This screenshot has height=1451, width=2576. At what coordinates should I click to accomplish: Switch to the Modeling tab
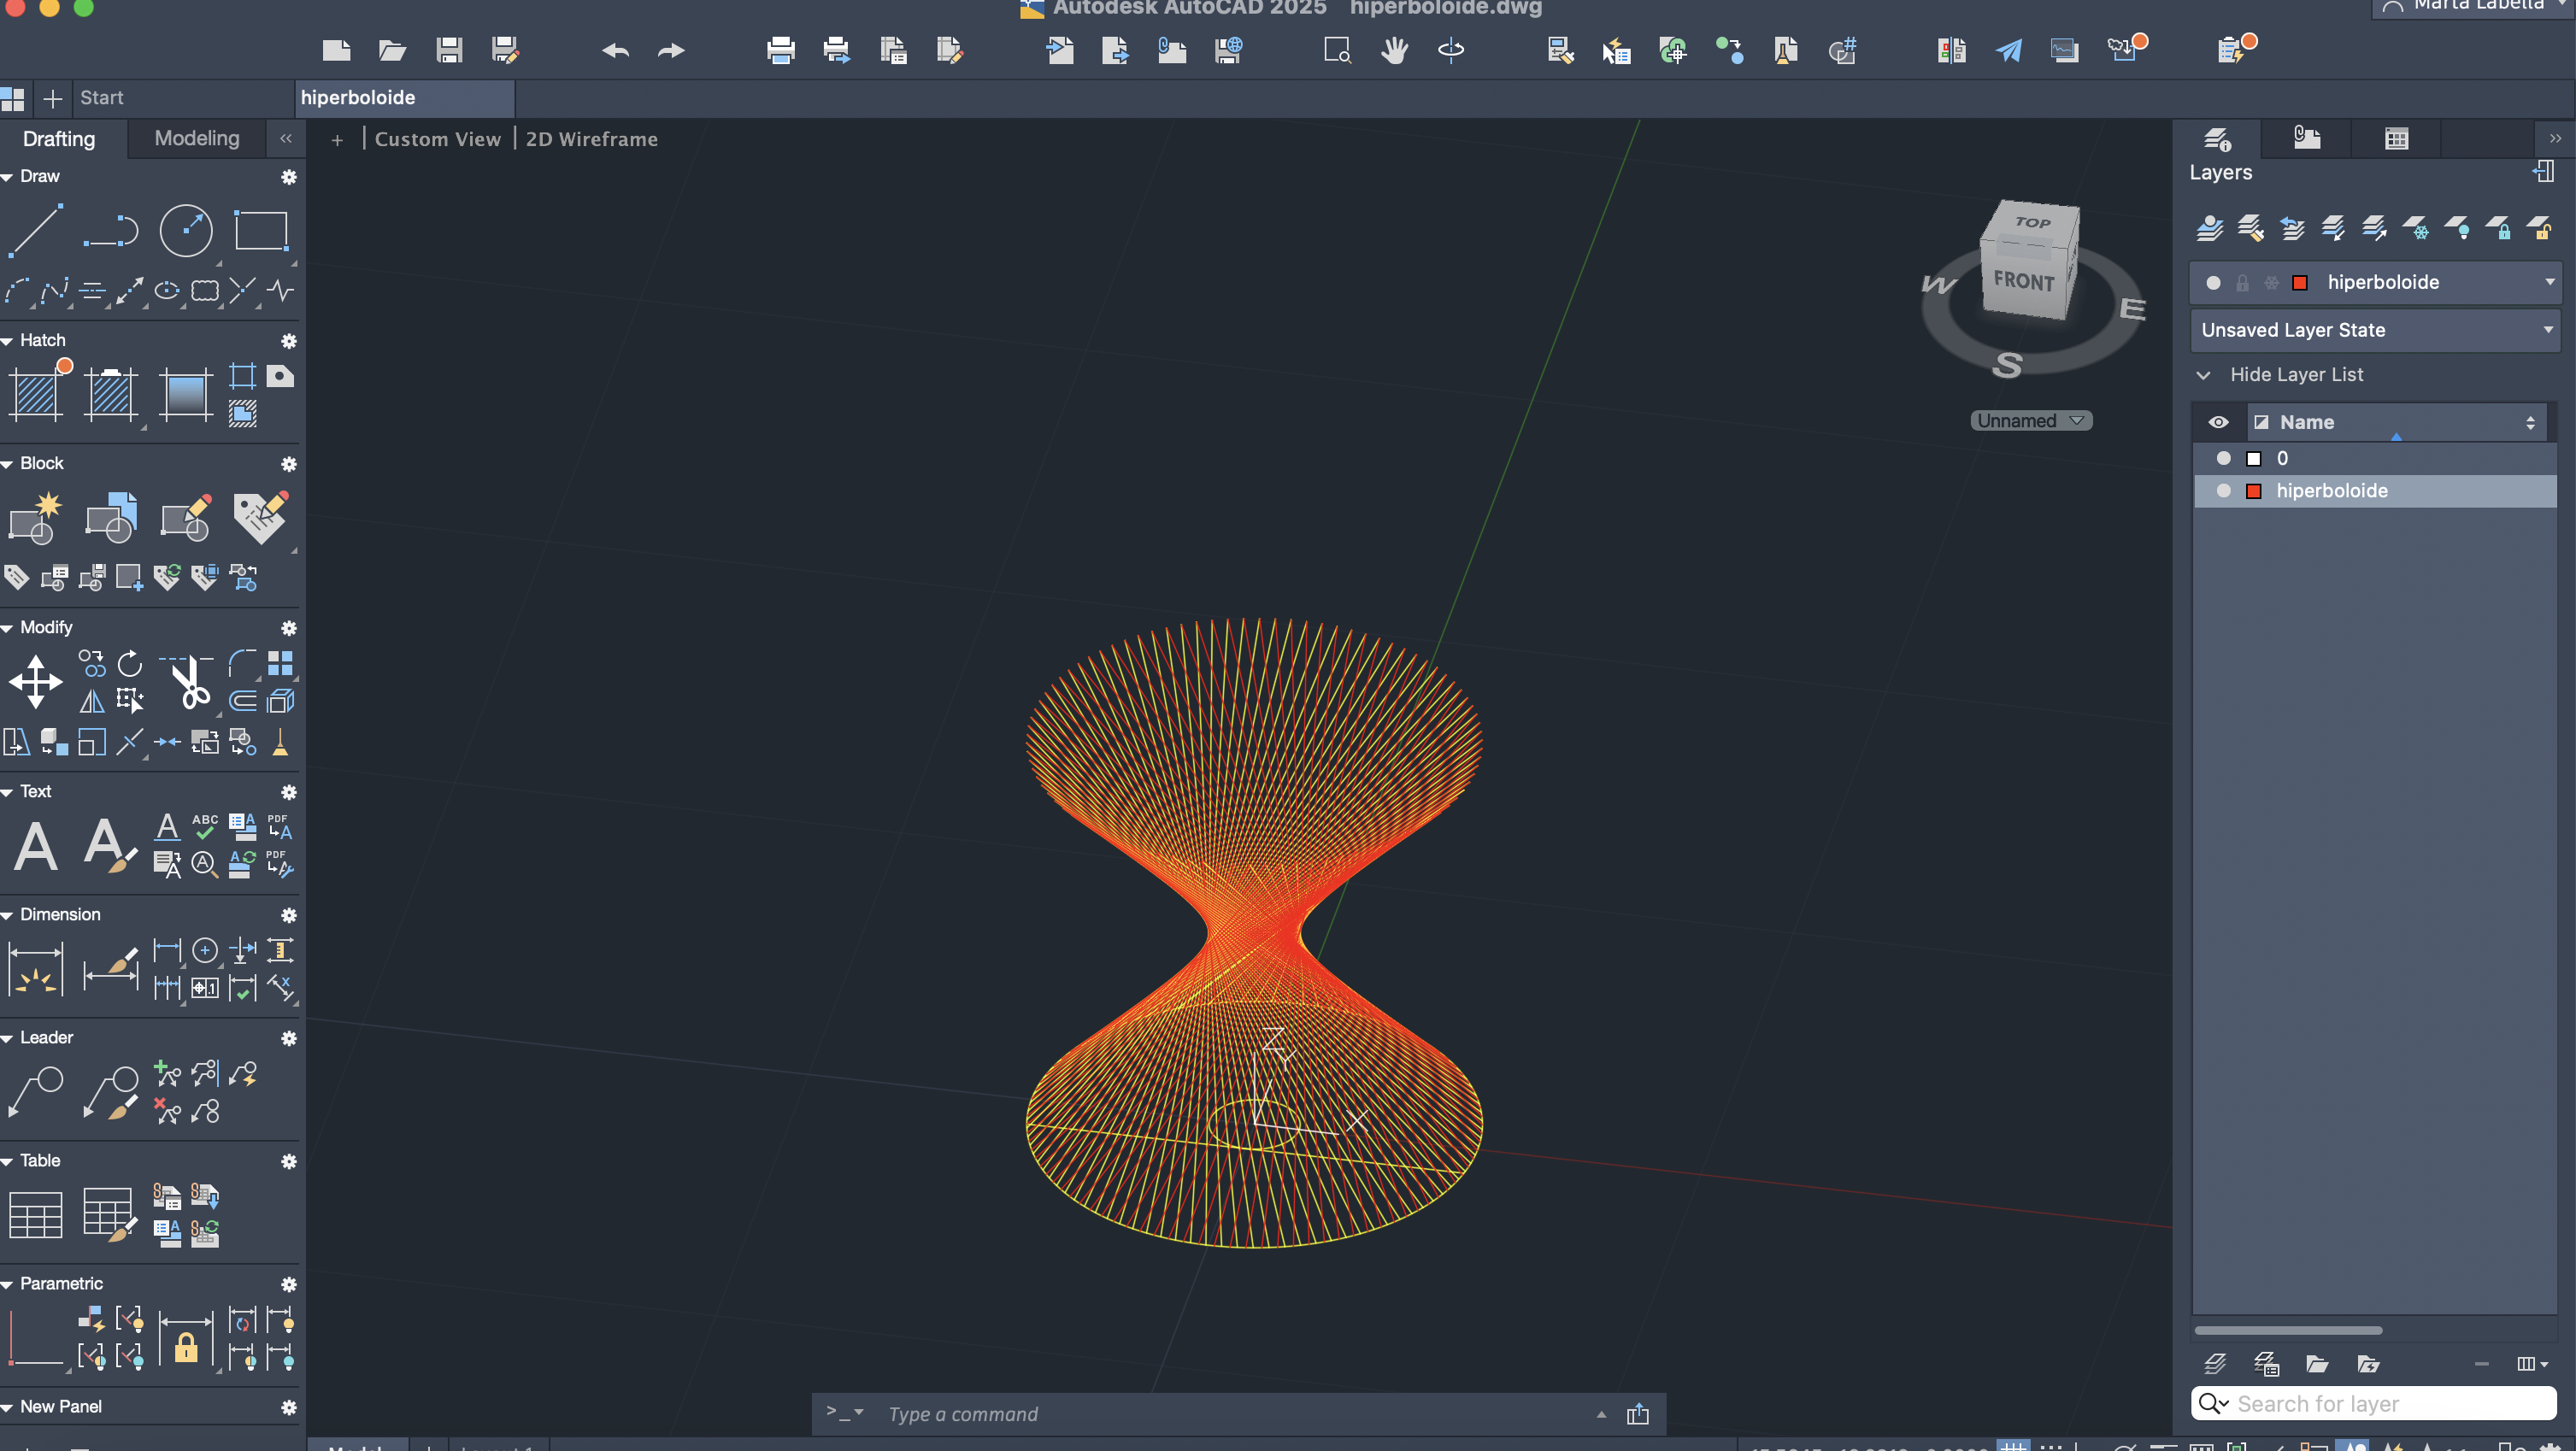coord(197,138)
